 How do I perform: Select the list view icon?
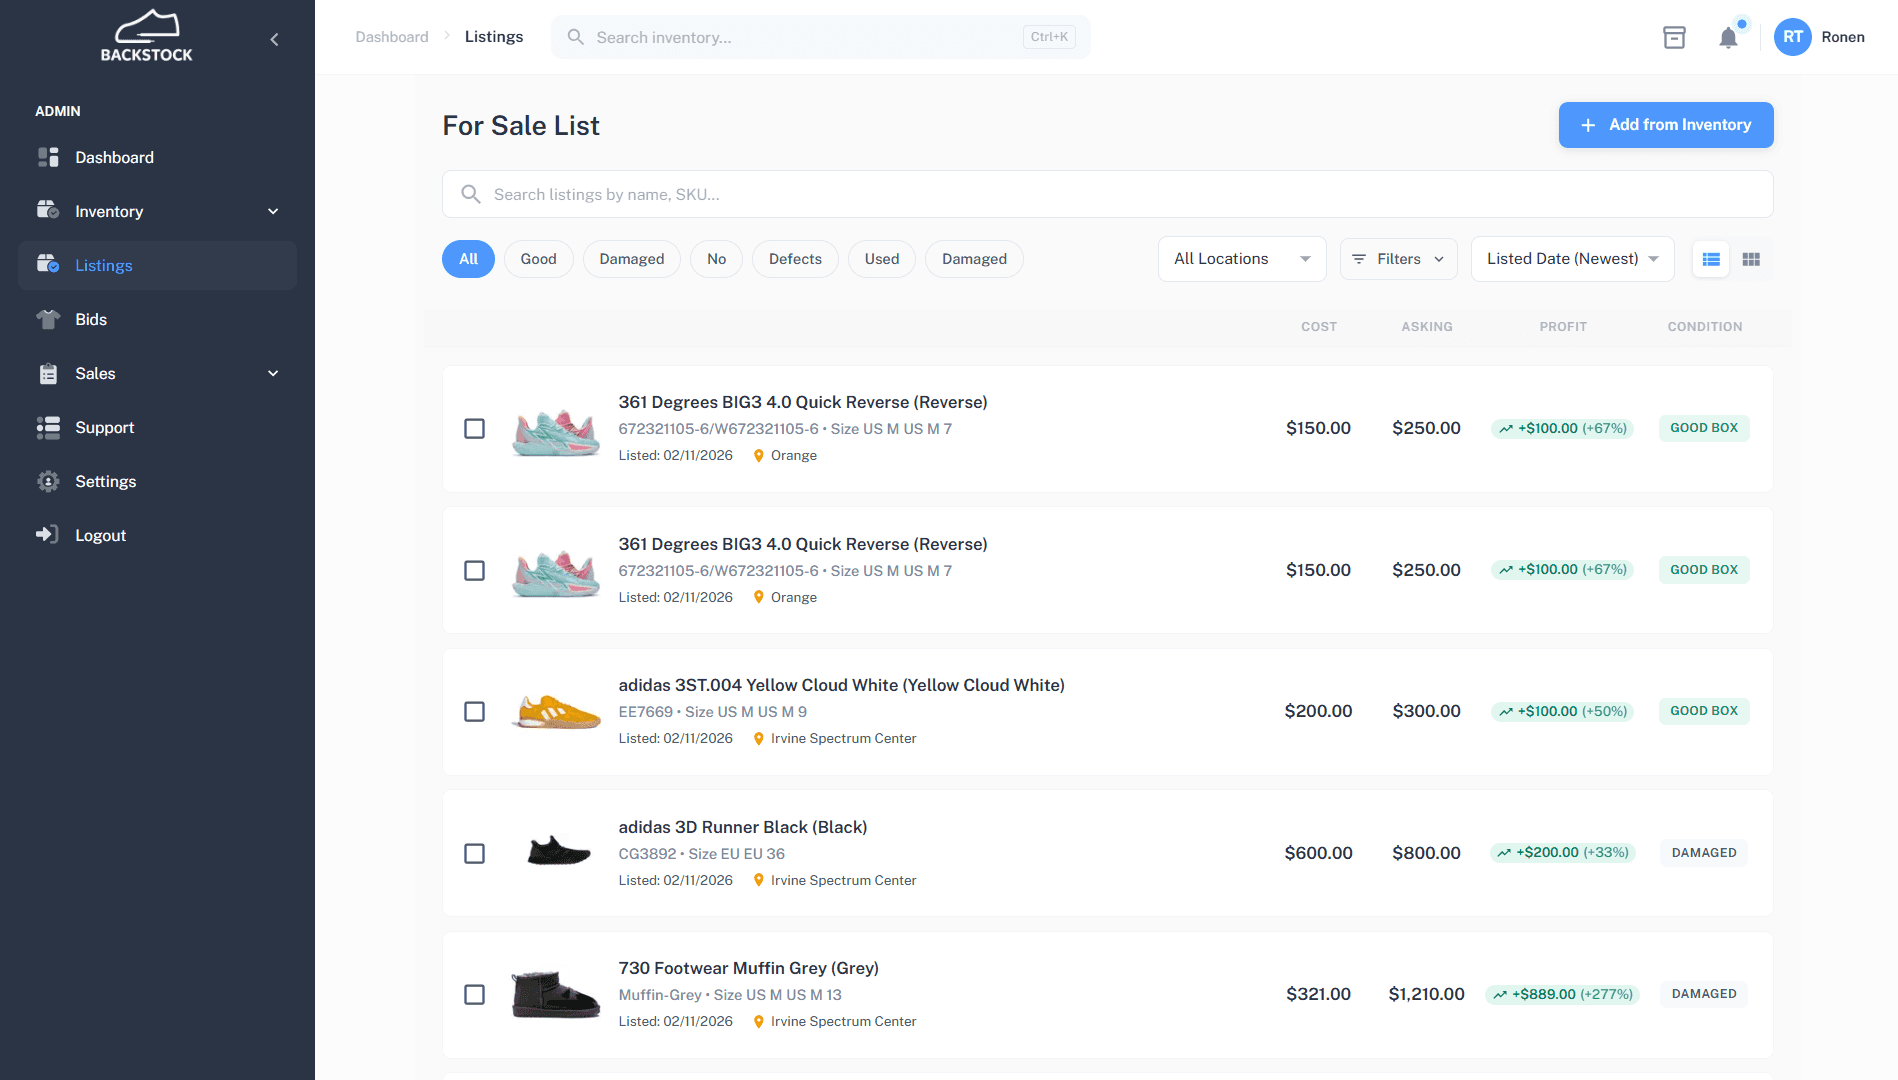point(1711,259)
